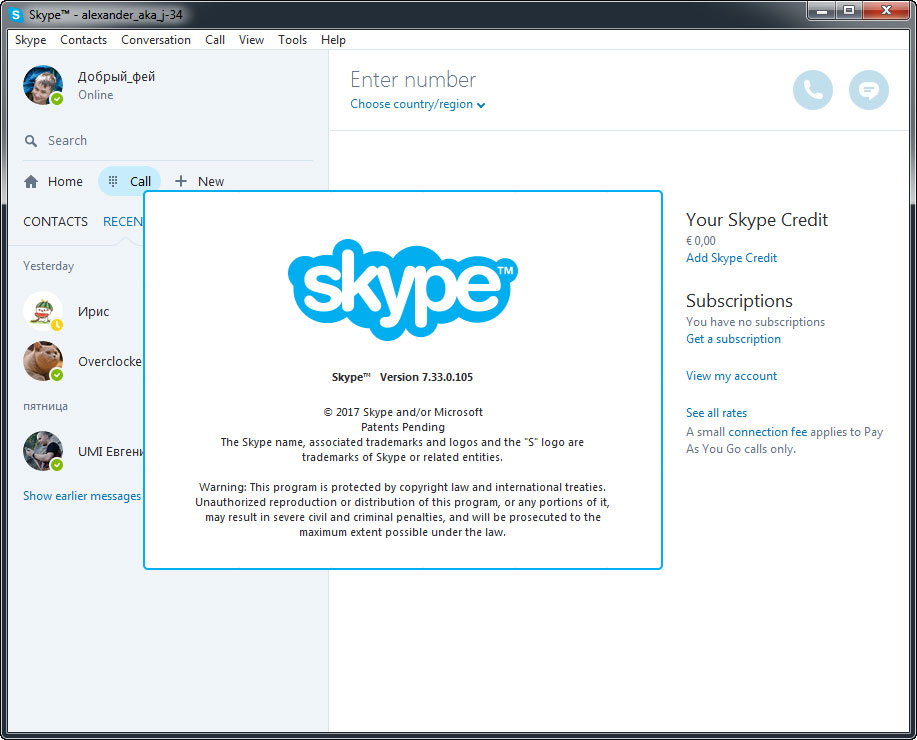Click the New conversation button
Screen dimensions: 917x740
[x=199, y=181]
